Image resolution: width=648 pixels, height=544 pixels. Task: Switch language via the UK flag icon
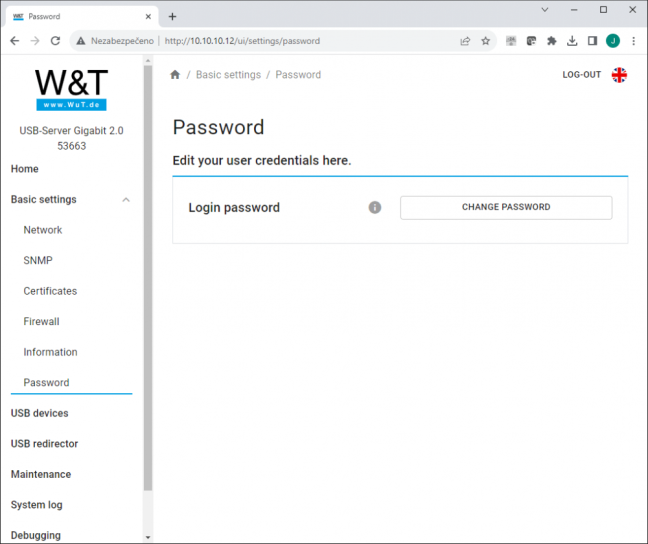[619, 75]
